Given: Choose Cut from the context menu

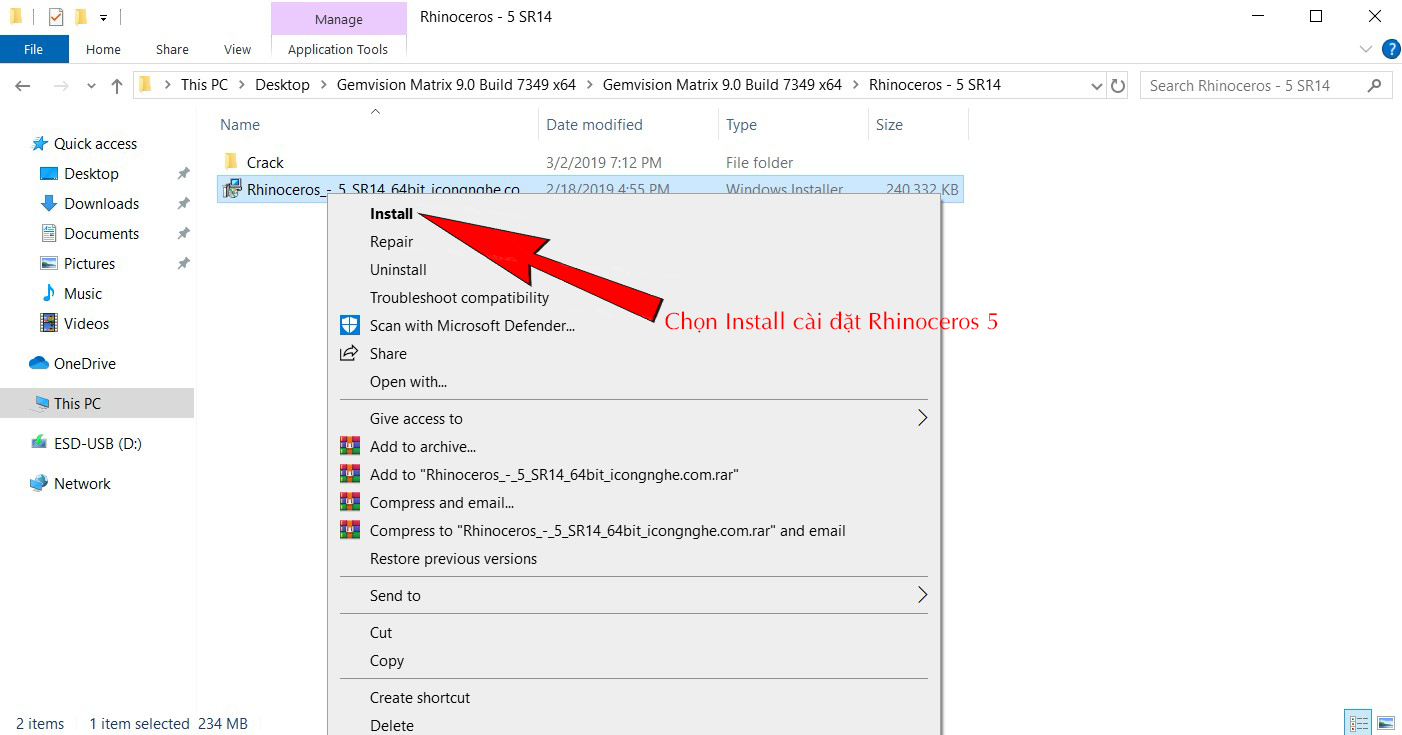Looking at the screenshot, I should pyautogui.click(x=381, y=632).
